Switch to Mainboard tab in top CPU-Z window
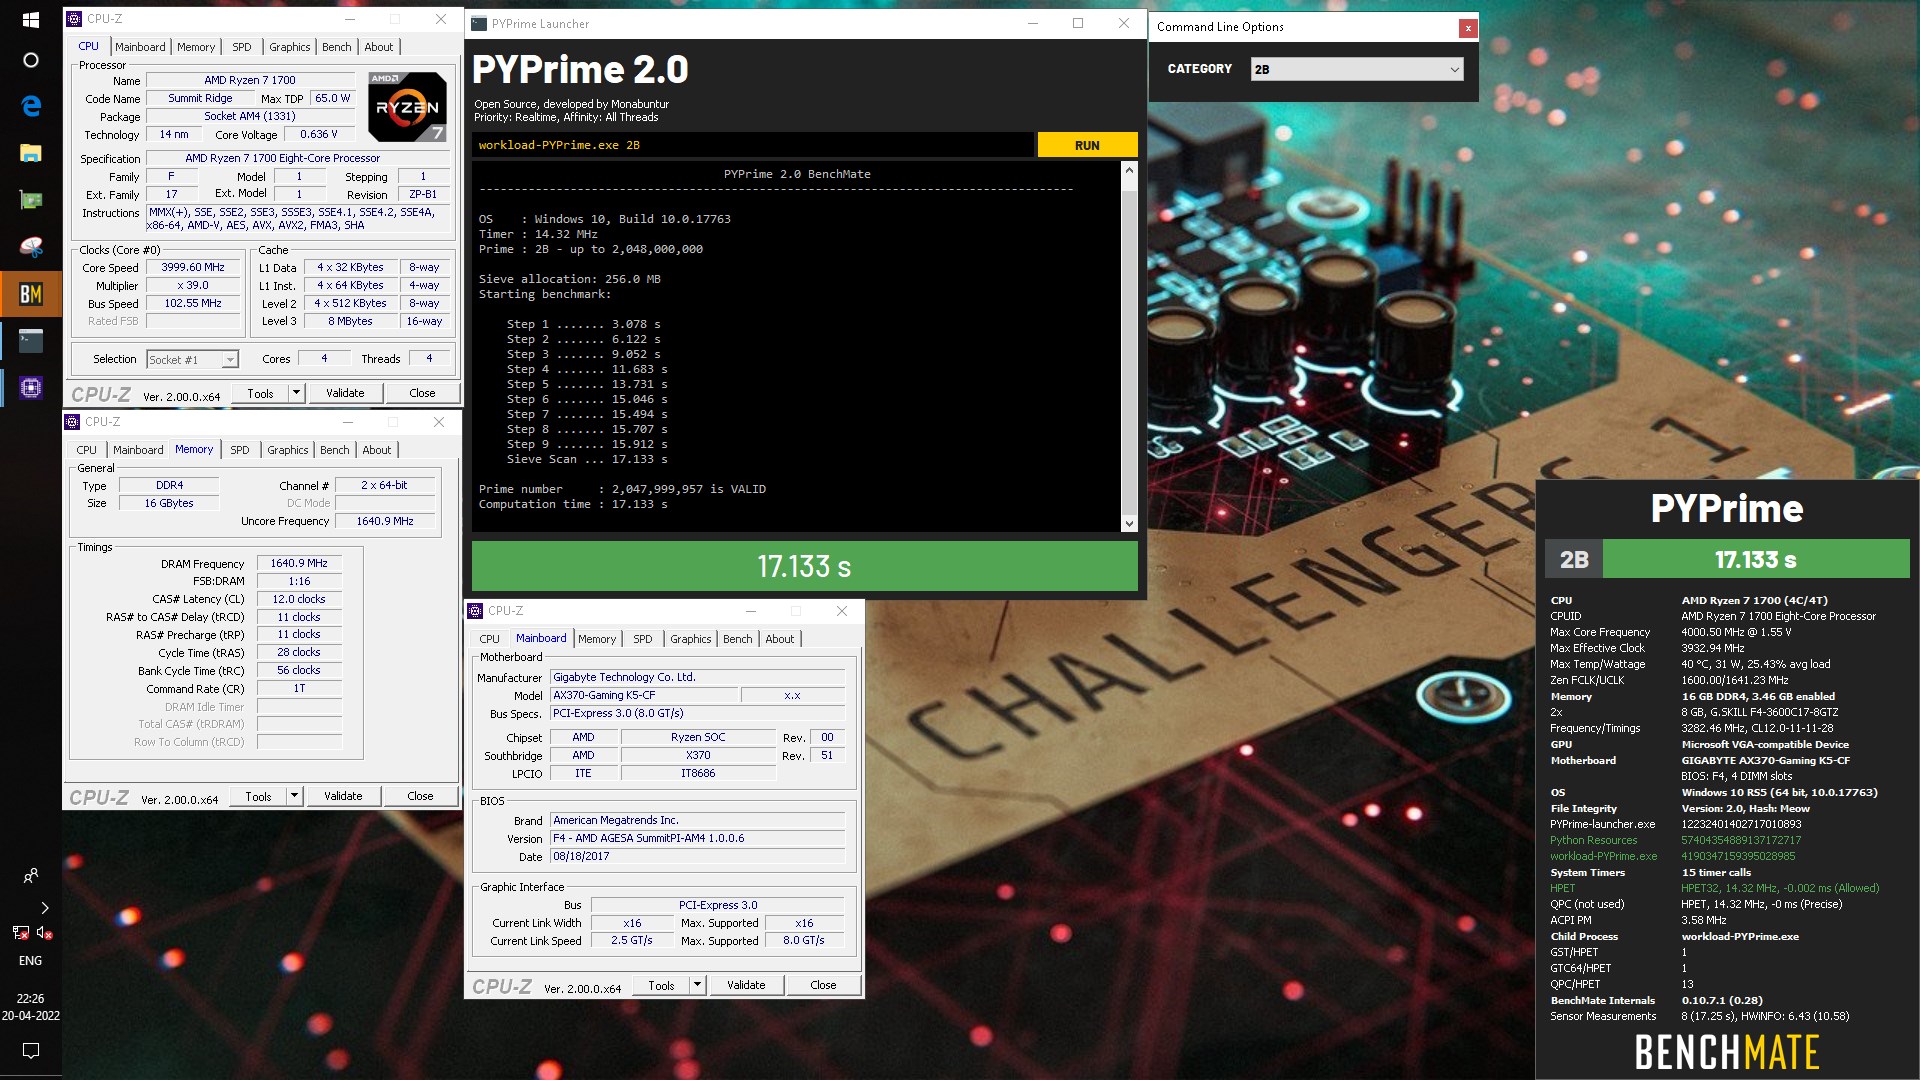This screenshot has height=1080, width=1920. [140, 47]
